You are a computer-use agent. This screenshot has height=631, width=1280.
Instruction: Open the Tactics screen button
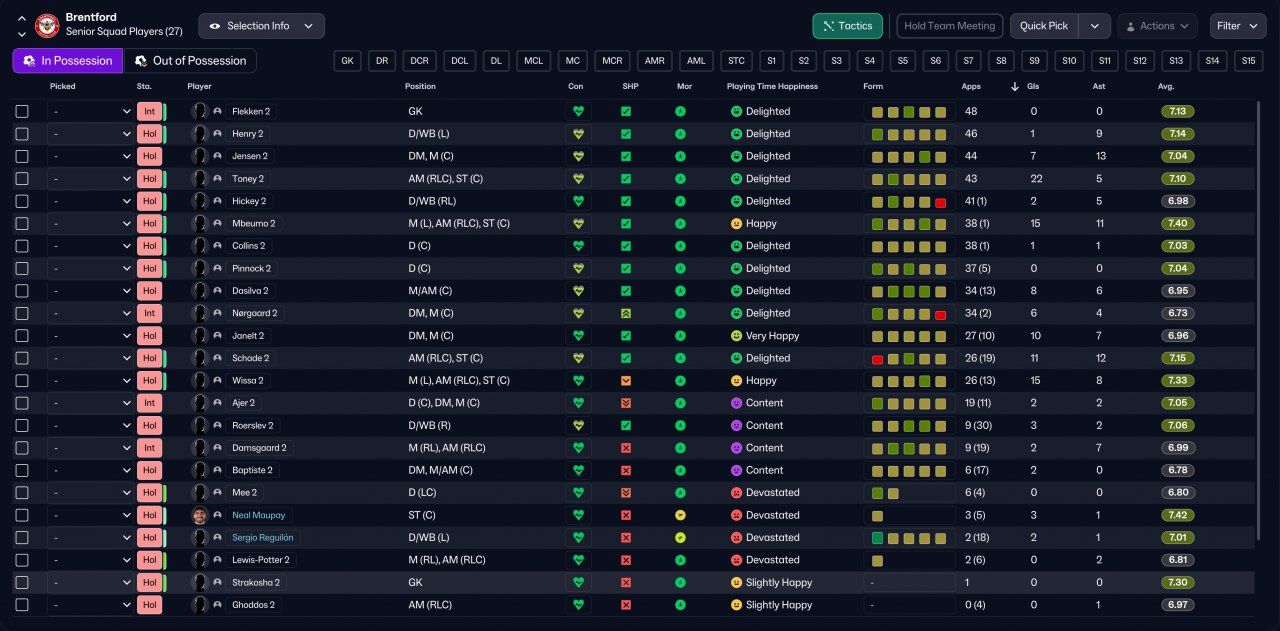coord(847,26)
